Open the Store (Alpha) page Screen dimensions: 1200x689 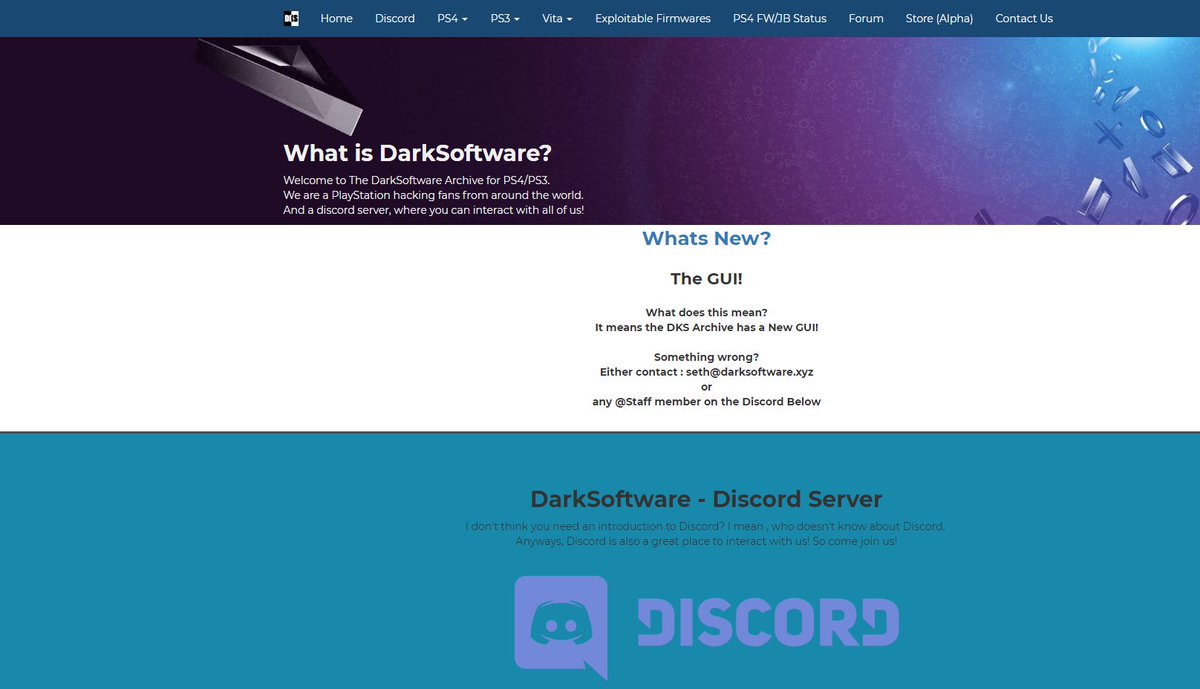click(939, 18)
